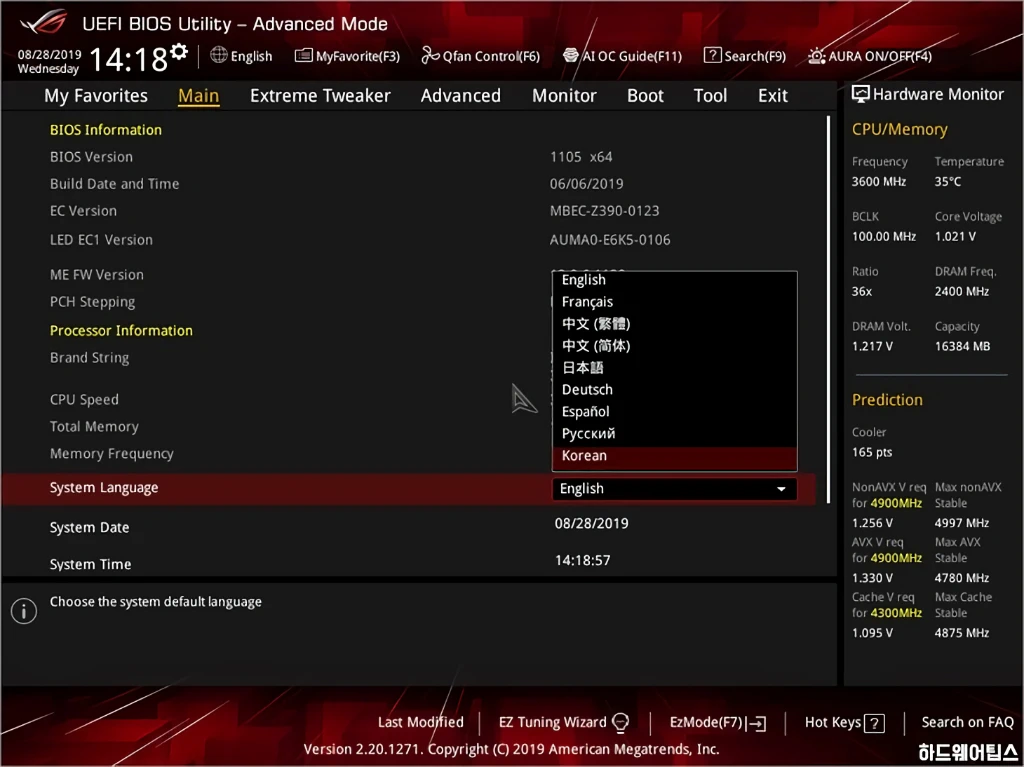Click the main panel vertical scrollbar

pos(829,310)
